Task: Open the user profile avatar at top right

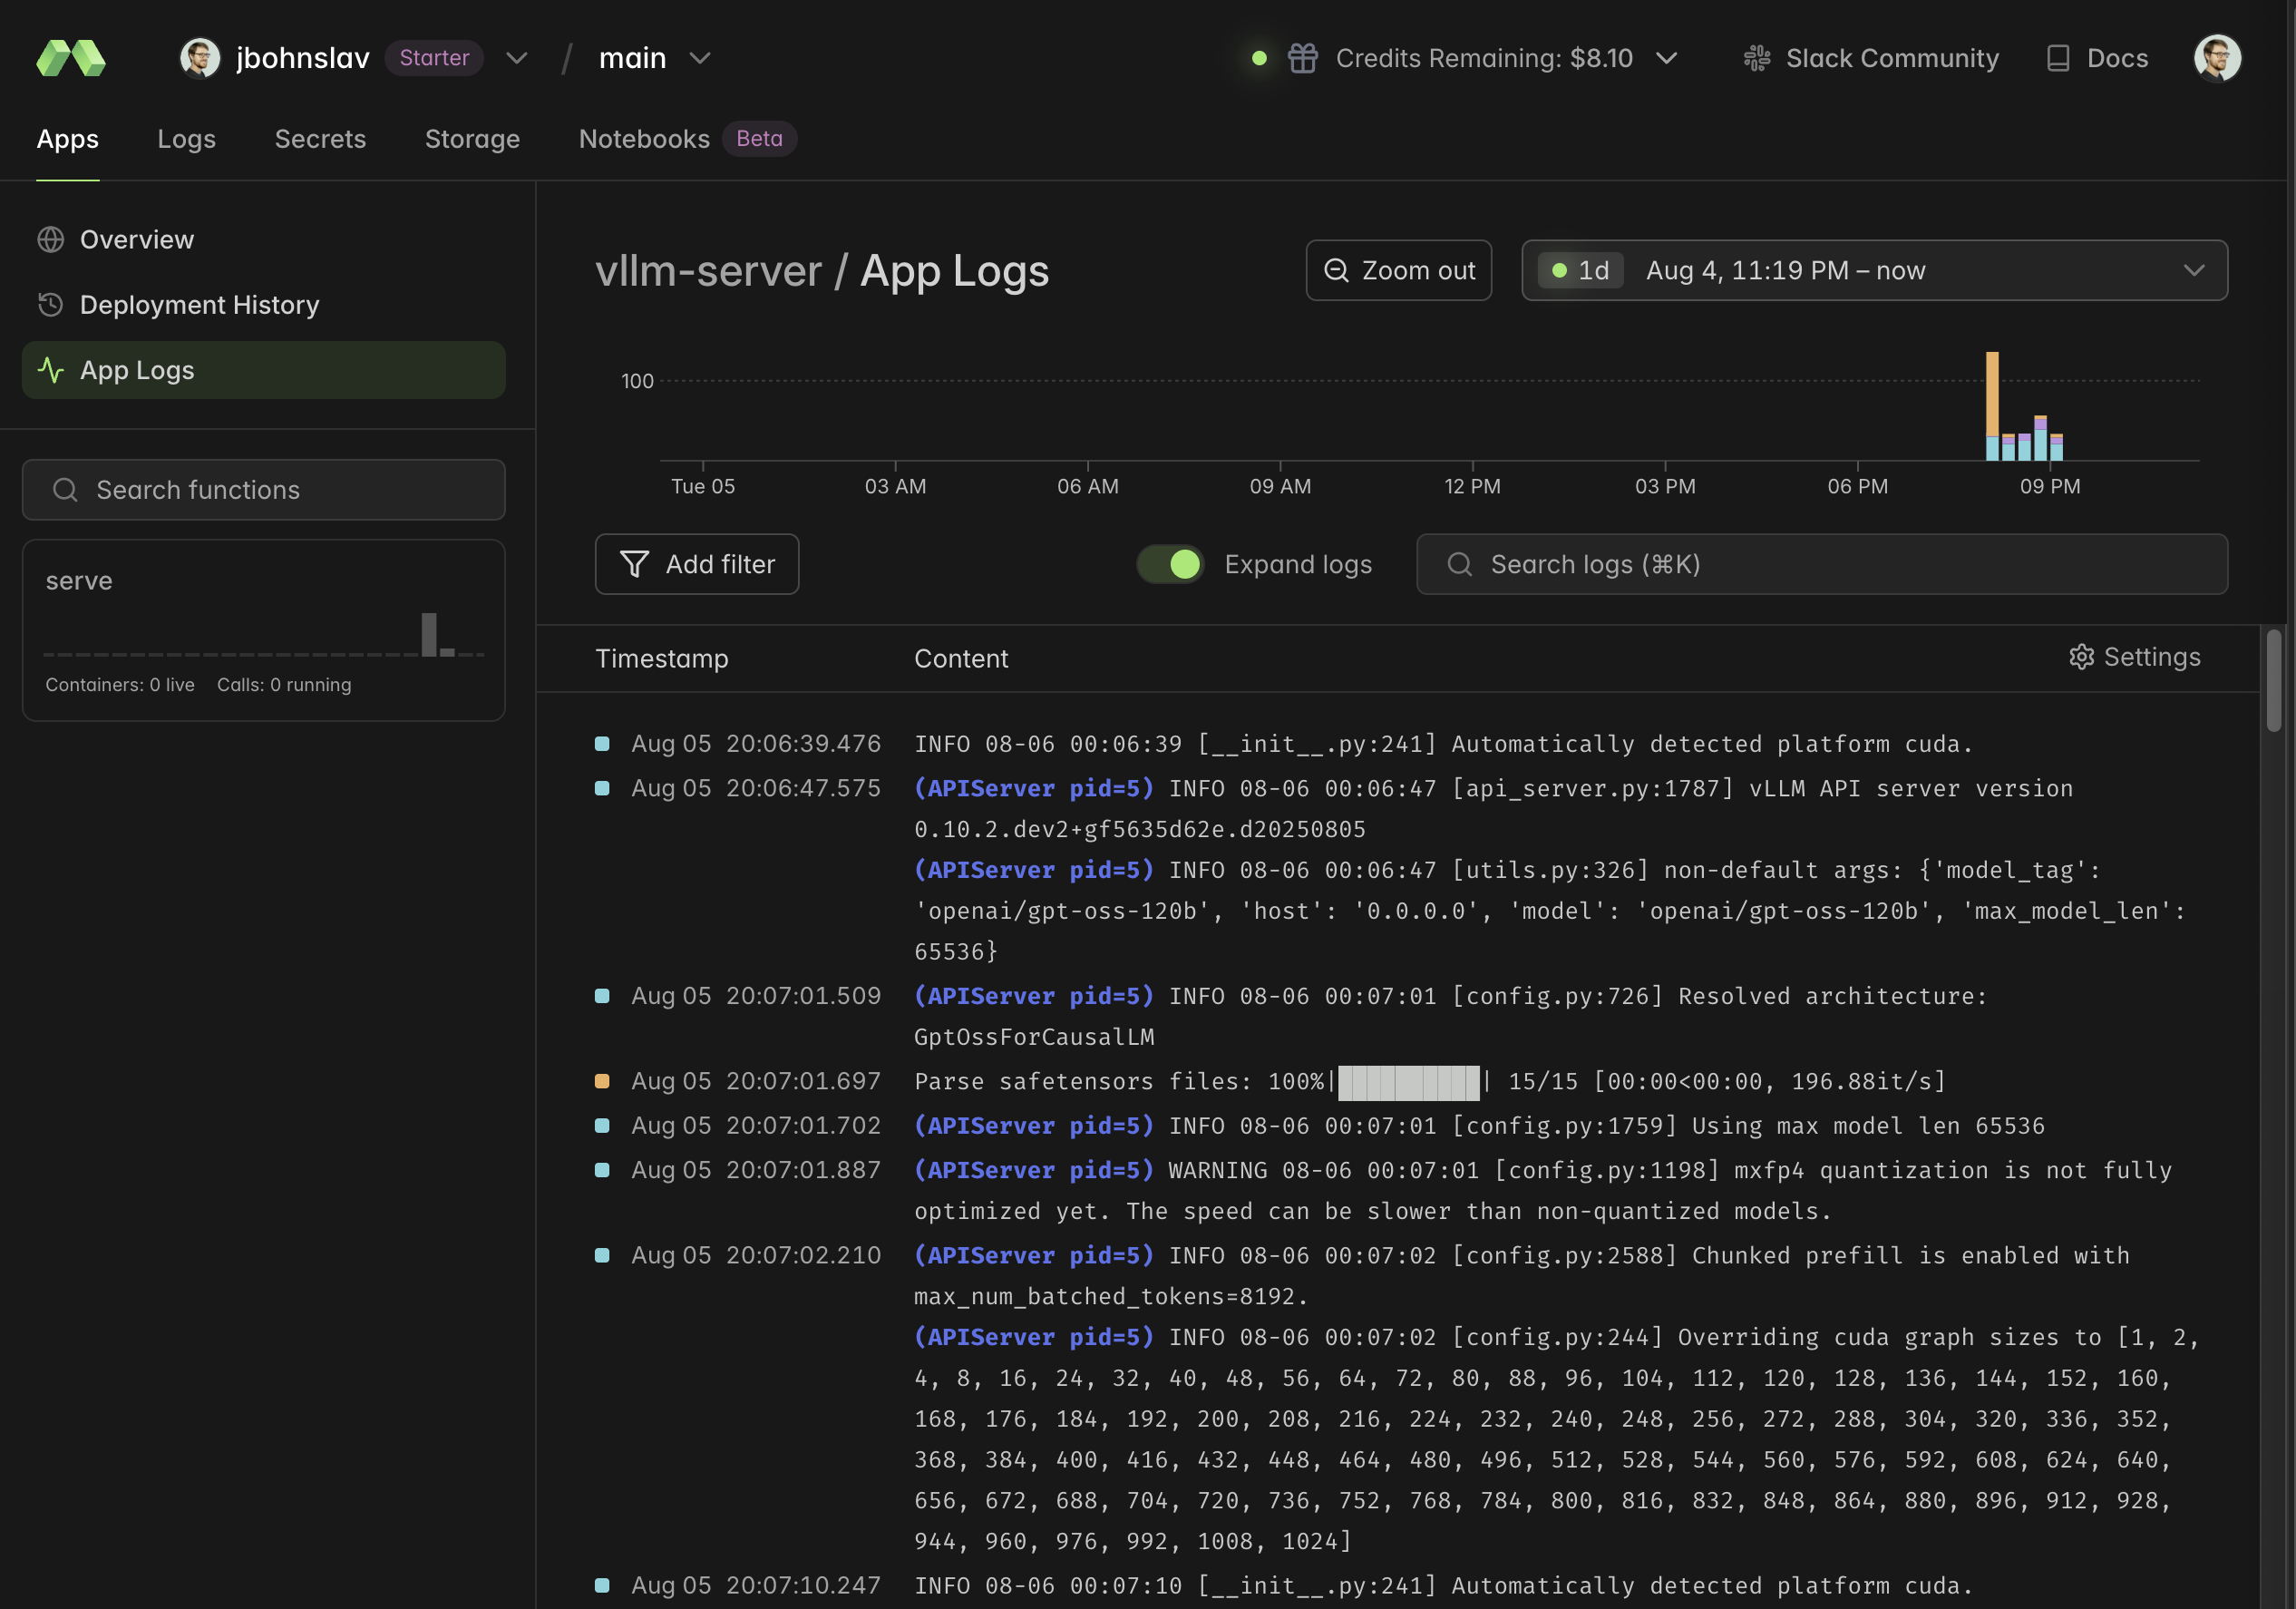Action: pos(2218,58)
